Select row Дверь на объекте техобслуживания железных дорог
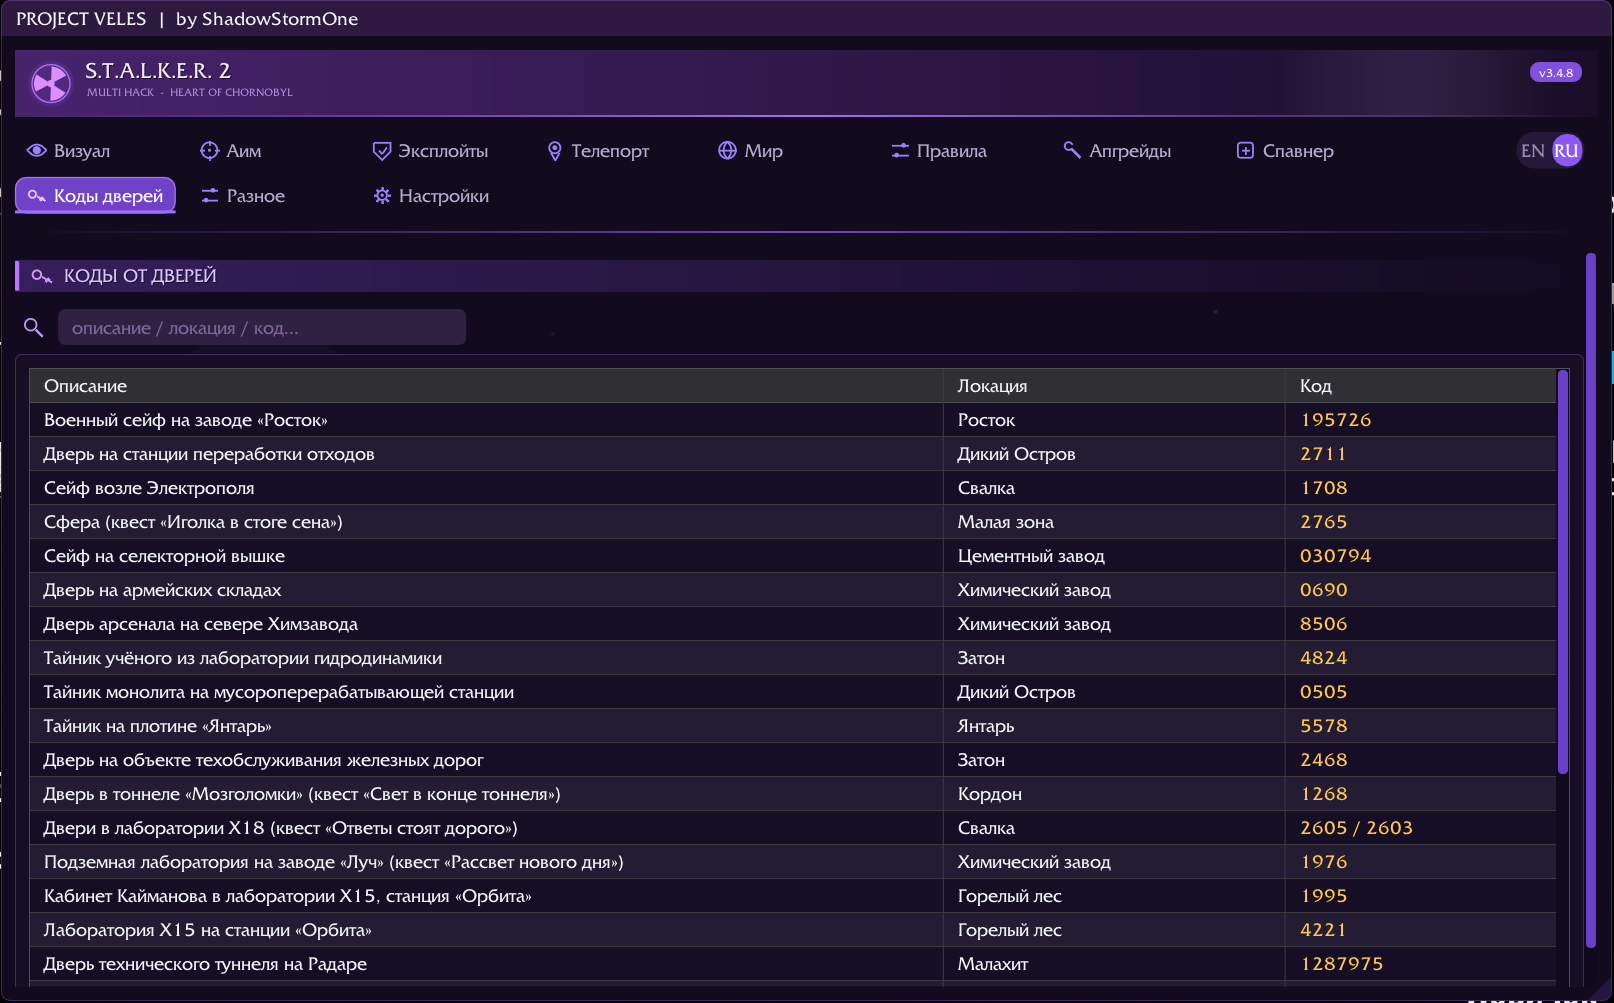The image size is (1614, 1003). [x=793, y=760]
